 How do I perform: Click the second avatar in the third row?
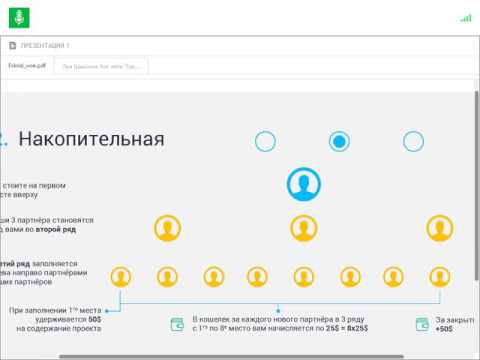pyautogui.click(x=167, y=276)
